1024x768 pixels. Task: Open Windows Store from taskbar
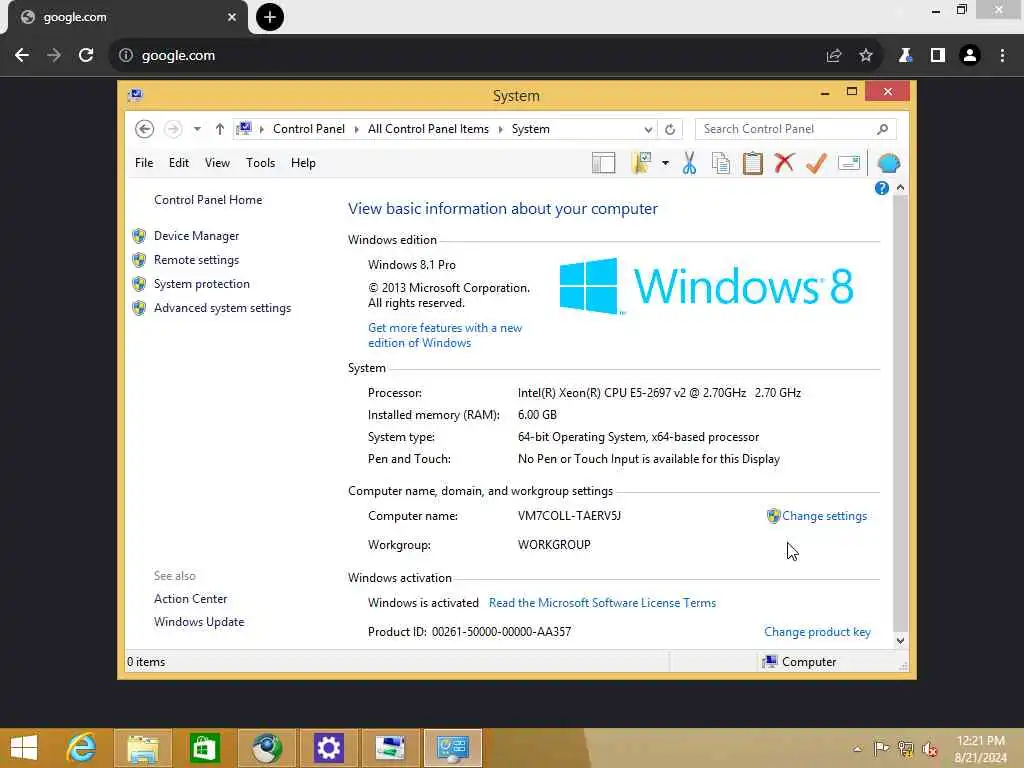(x=204, y=748)
